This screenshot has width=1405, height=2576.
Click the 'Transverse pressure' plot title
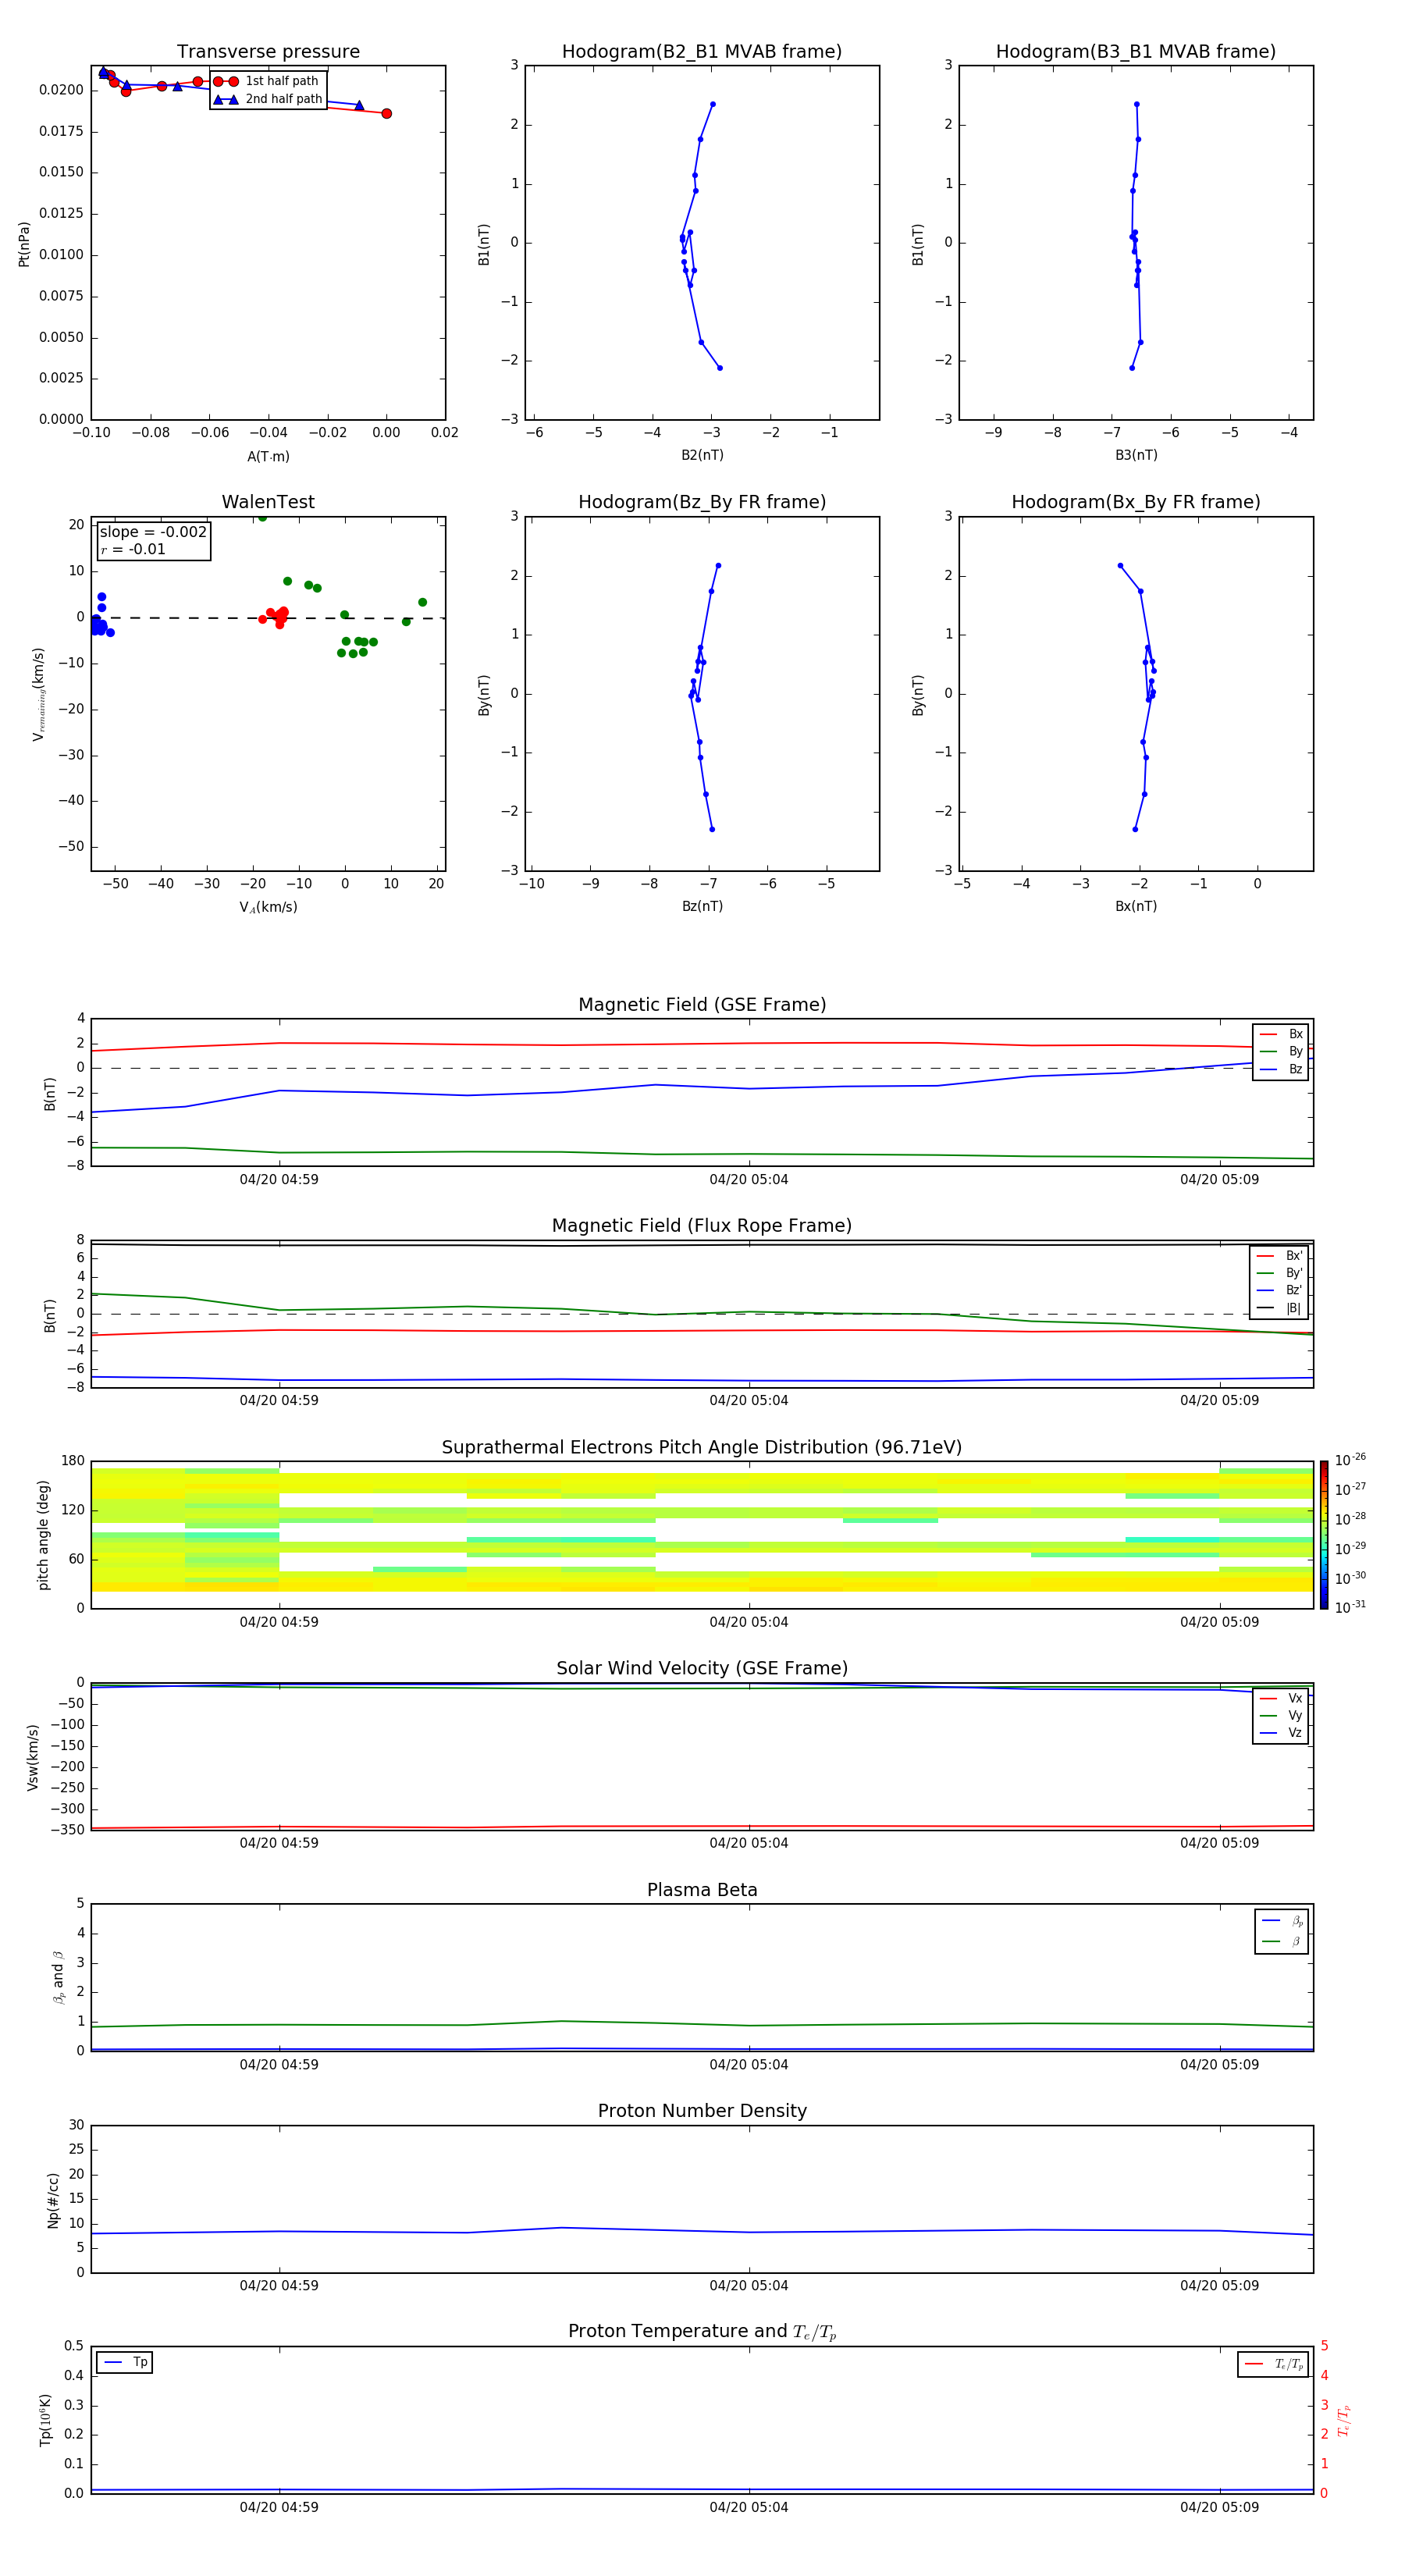[268, 52]
